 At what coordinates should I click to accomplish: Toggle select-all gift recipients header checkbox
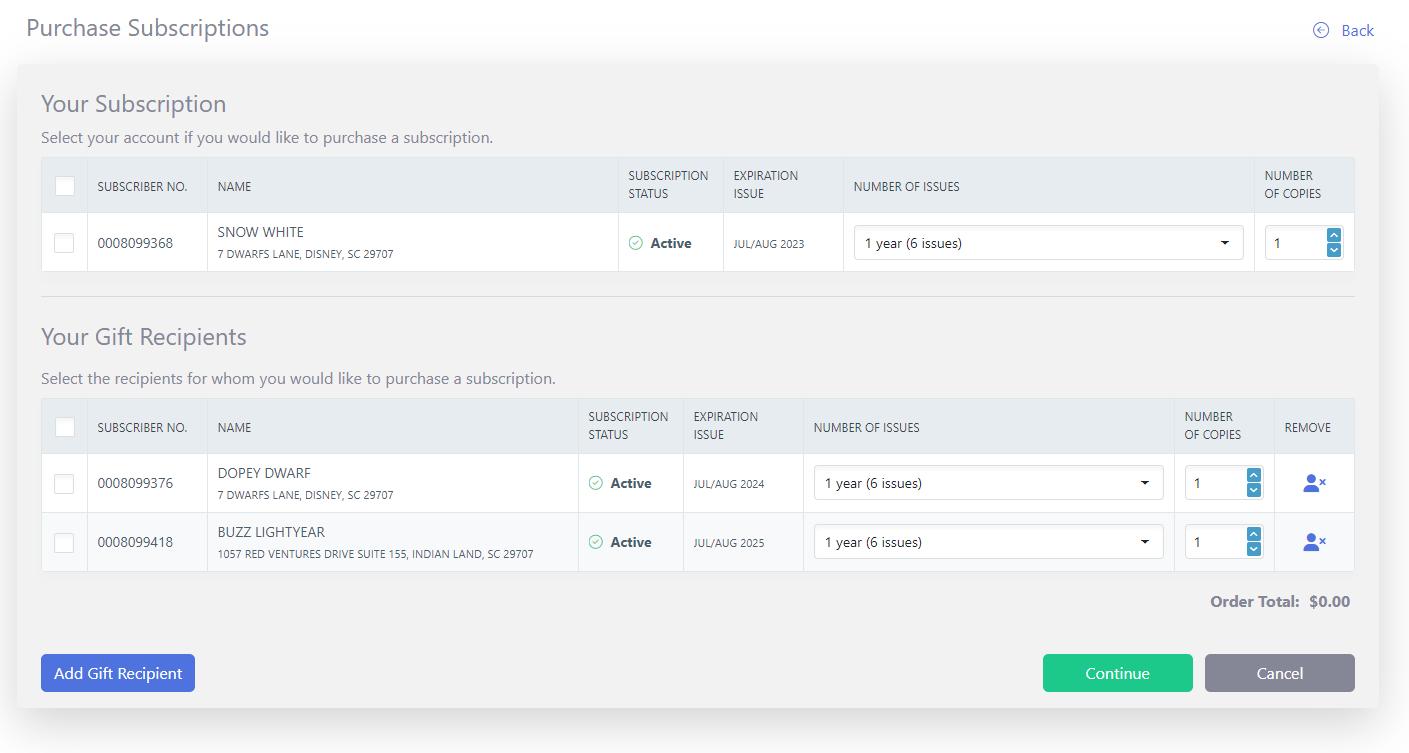[65, 427]
